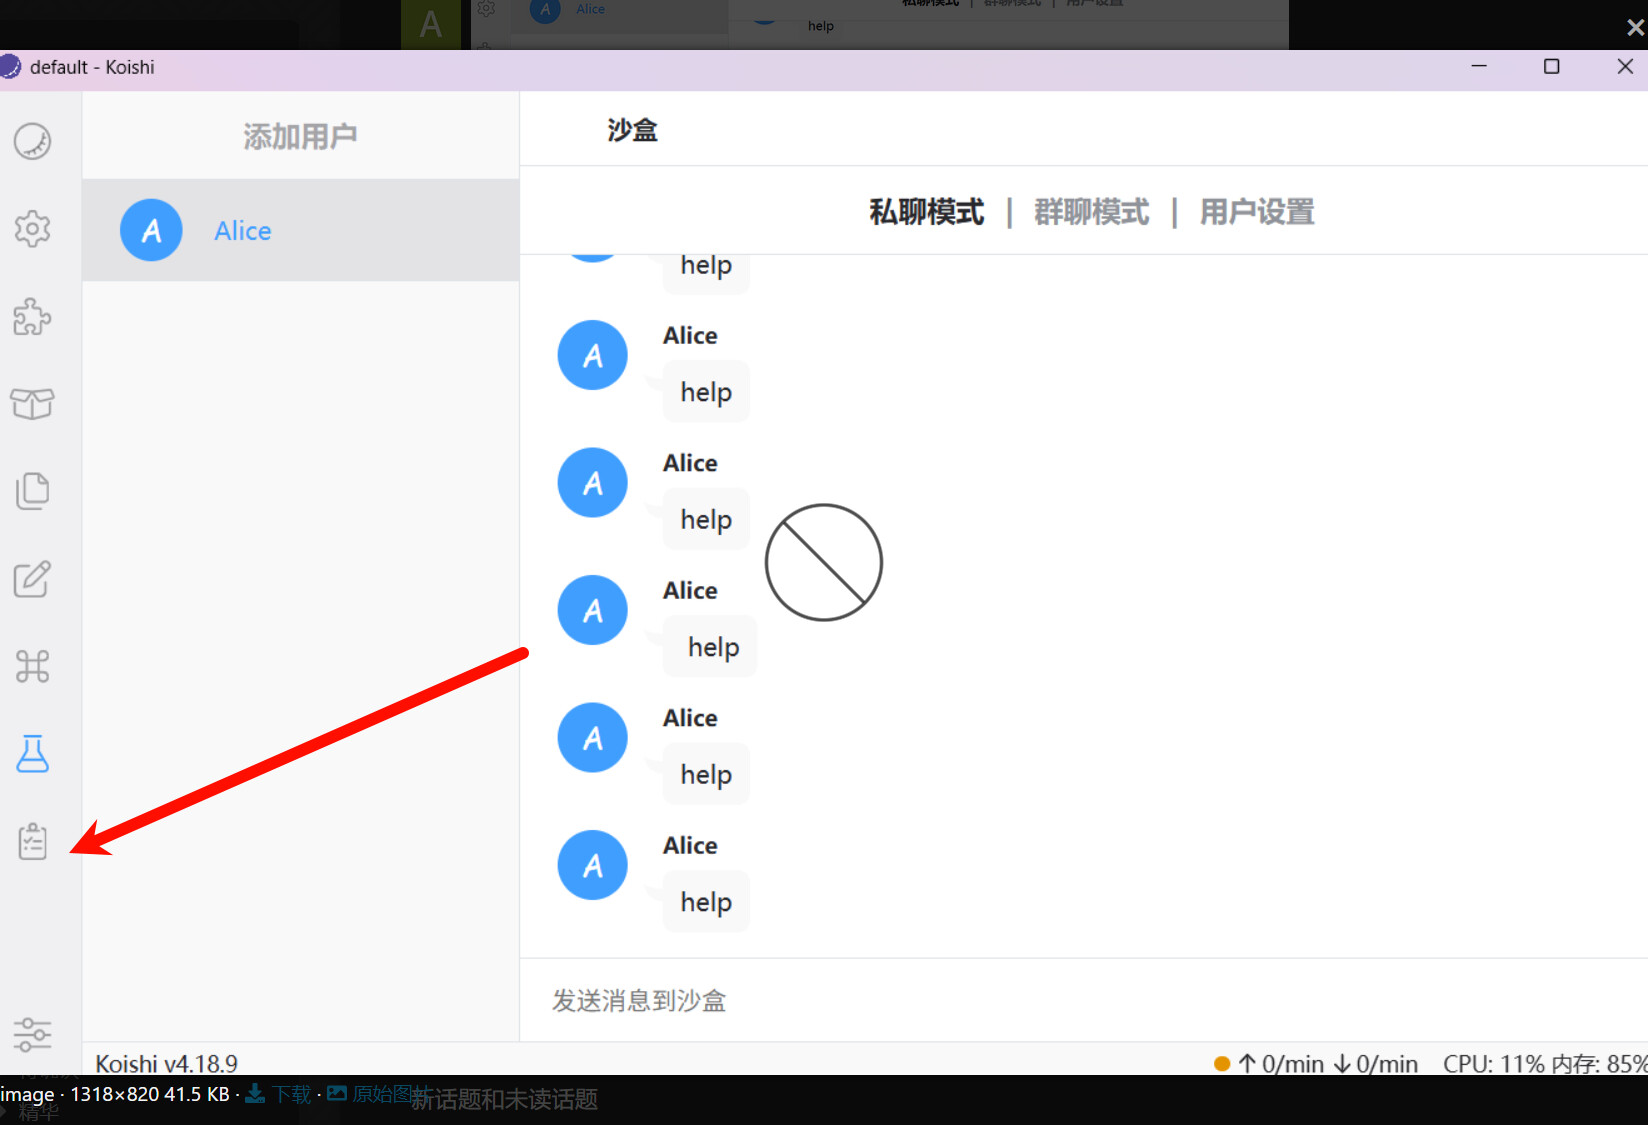
Task: Open the commands (⌘) icon in sidebar
Action: coord(32,666)
